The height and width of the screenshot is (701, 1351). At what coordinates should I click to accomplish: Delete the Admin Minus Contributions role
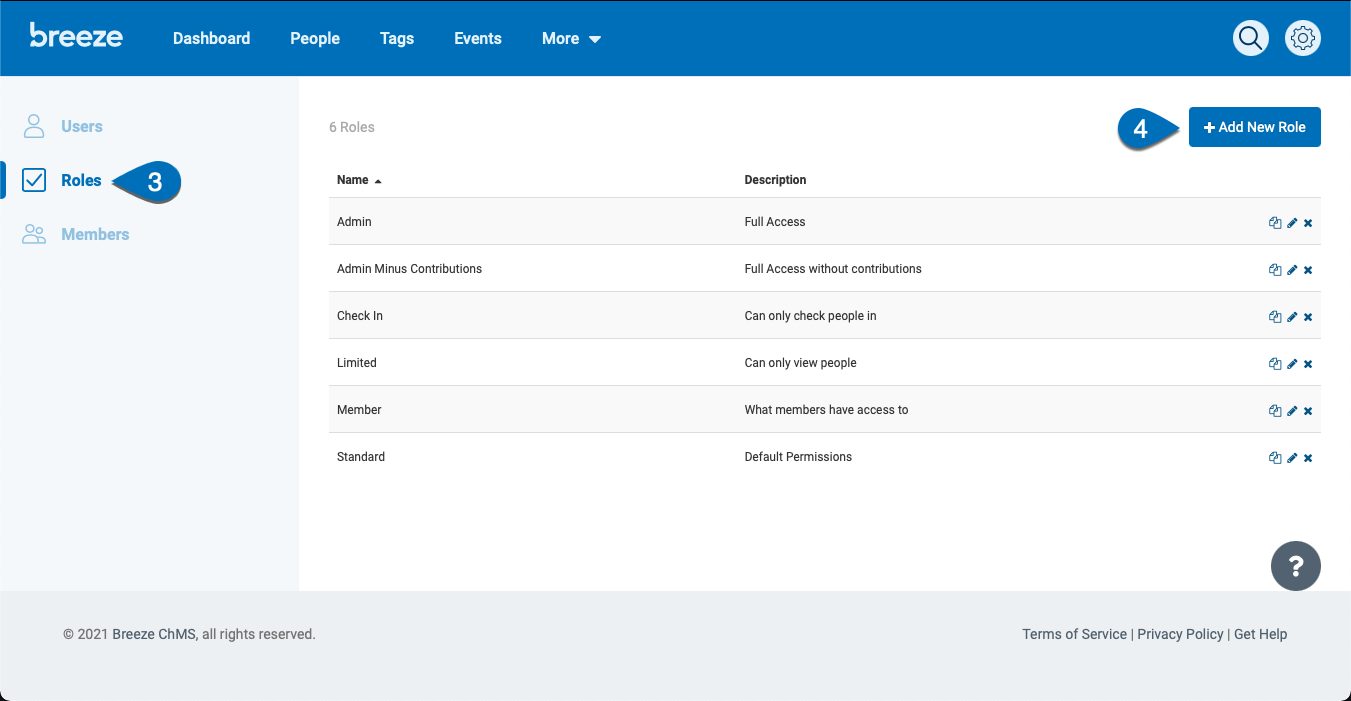coord(1308,270)
